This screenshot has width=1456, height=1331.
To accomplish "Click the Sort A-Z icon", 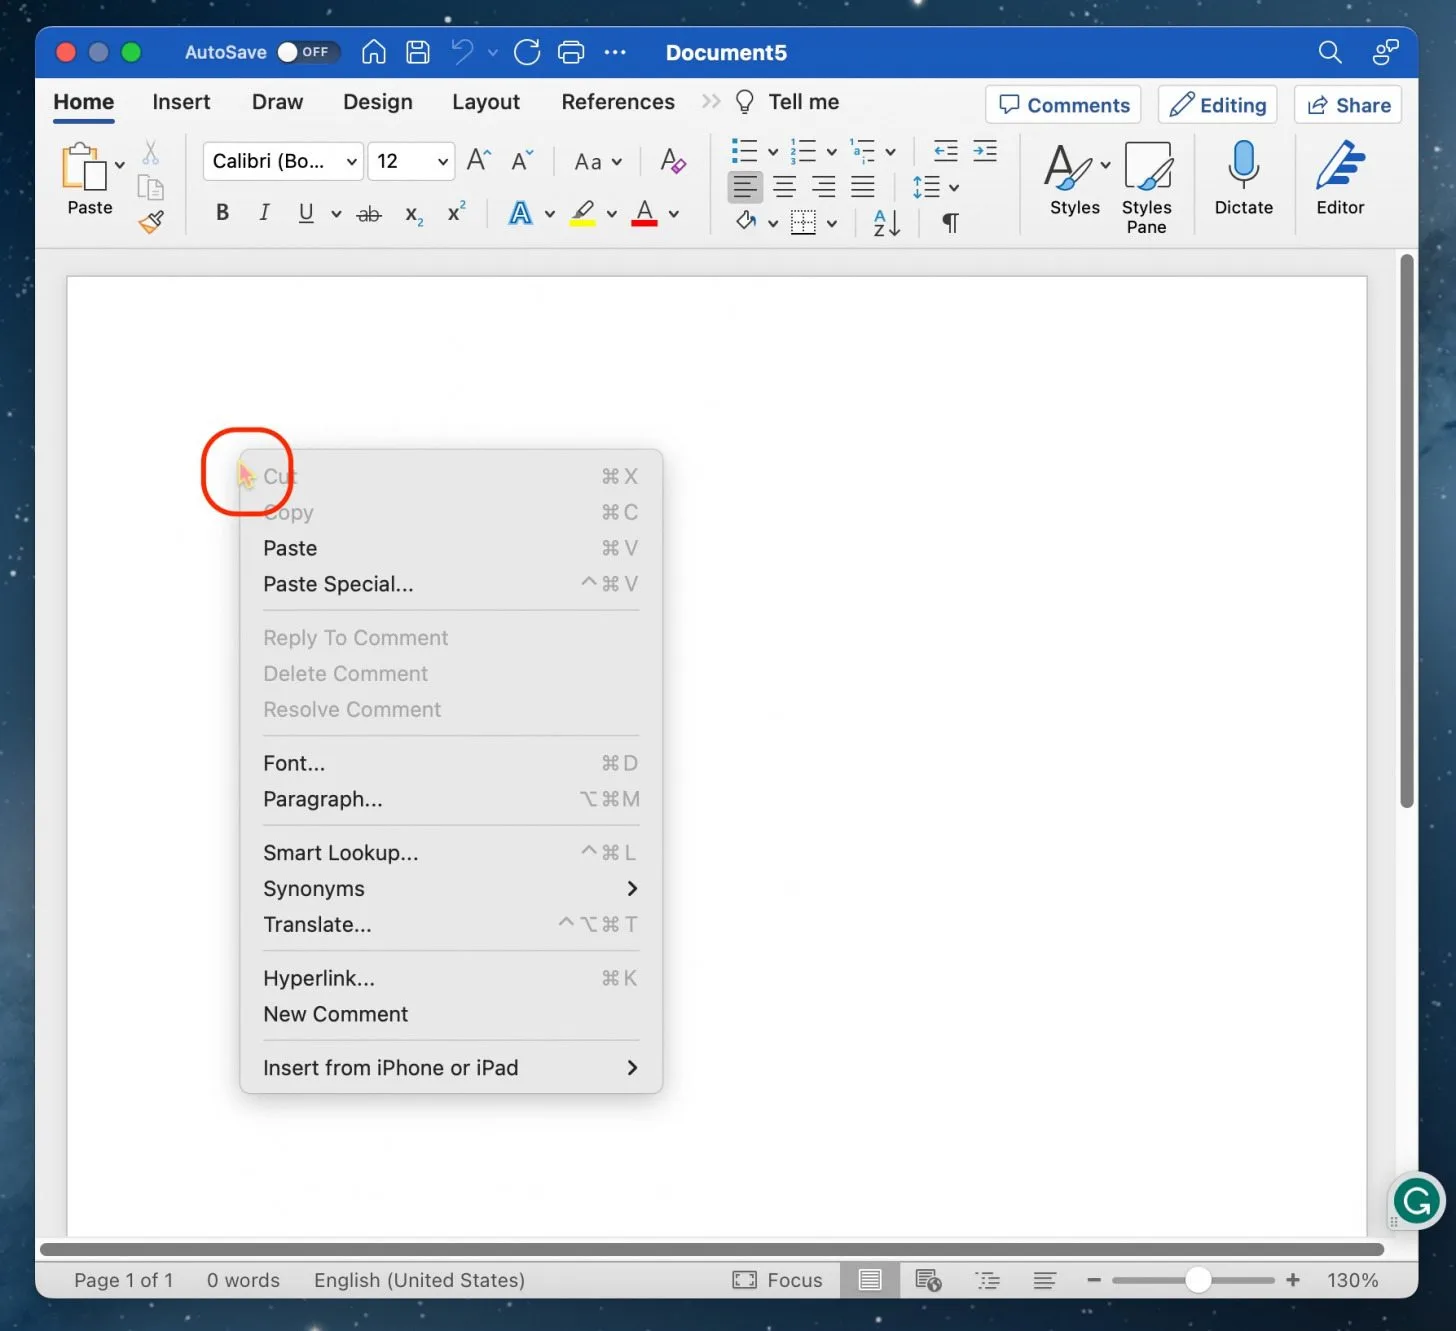I will pyautogui.click(x=886, y=222).
